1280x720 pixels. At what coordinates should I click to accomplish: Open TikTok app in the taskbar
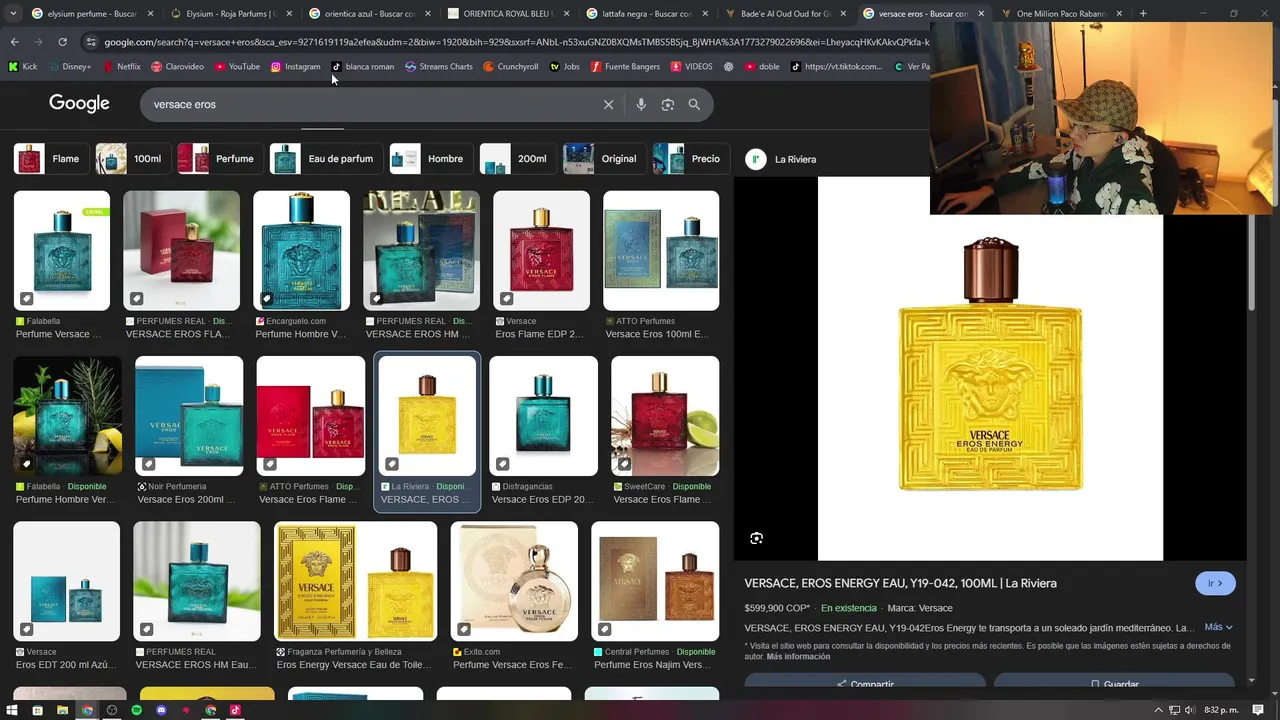pyautogui.click(x=235, y=710)
